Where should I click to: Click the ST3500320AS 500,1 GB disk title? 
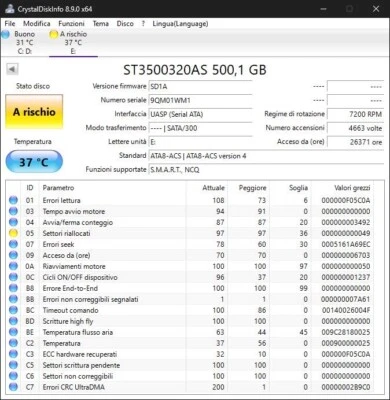[195, 70]
